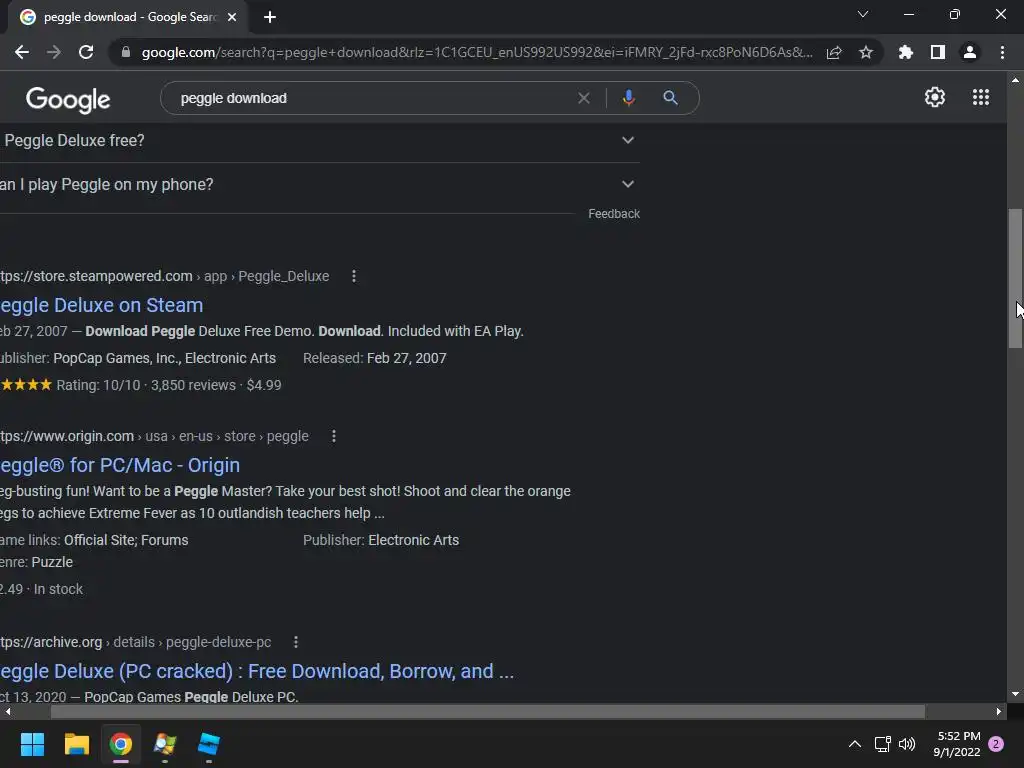Click the Feedback link

[614, 214]
